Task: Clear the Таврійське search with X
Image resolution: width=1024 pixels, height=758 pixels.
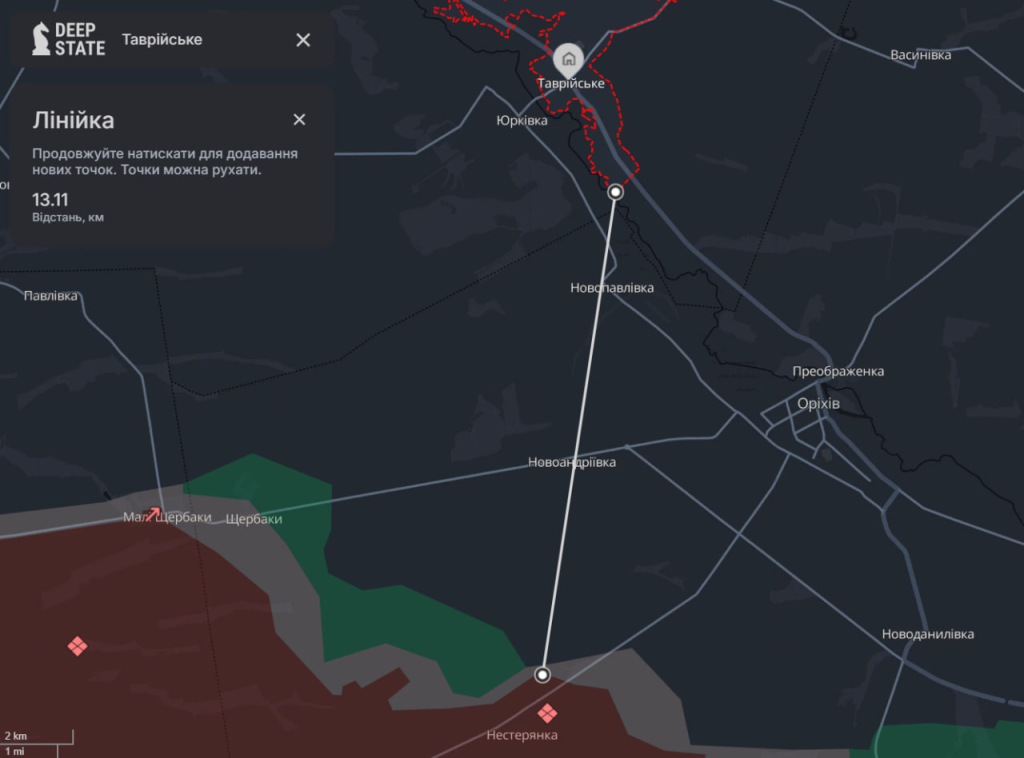Action: click(303, 40)
